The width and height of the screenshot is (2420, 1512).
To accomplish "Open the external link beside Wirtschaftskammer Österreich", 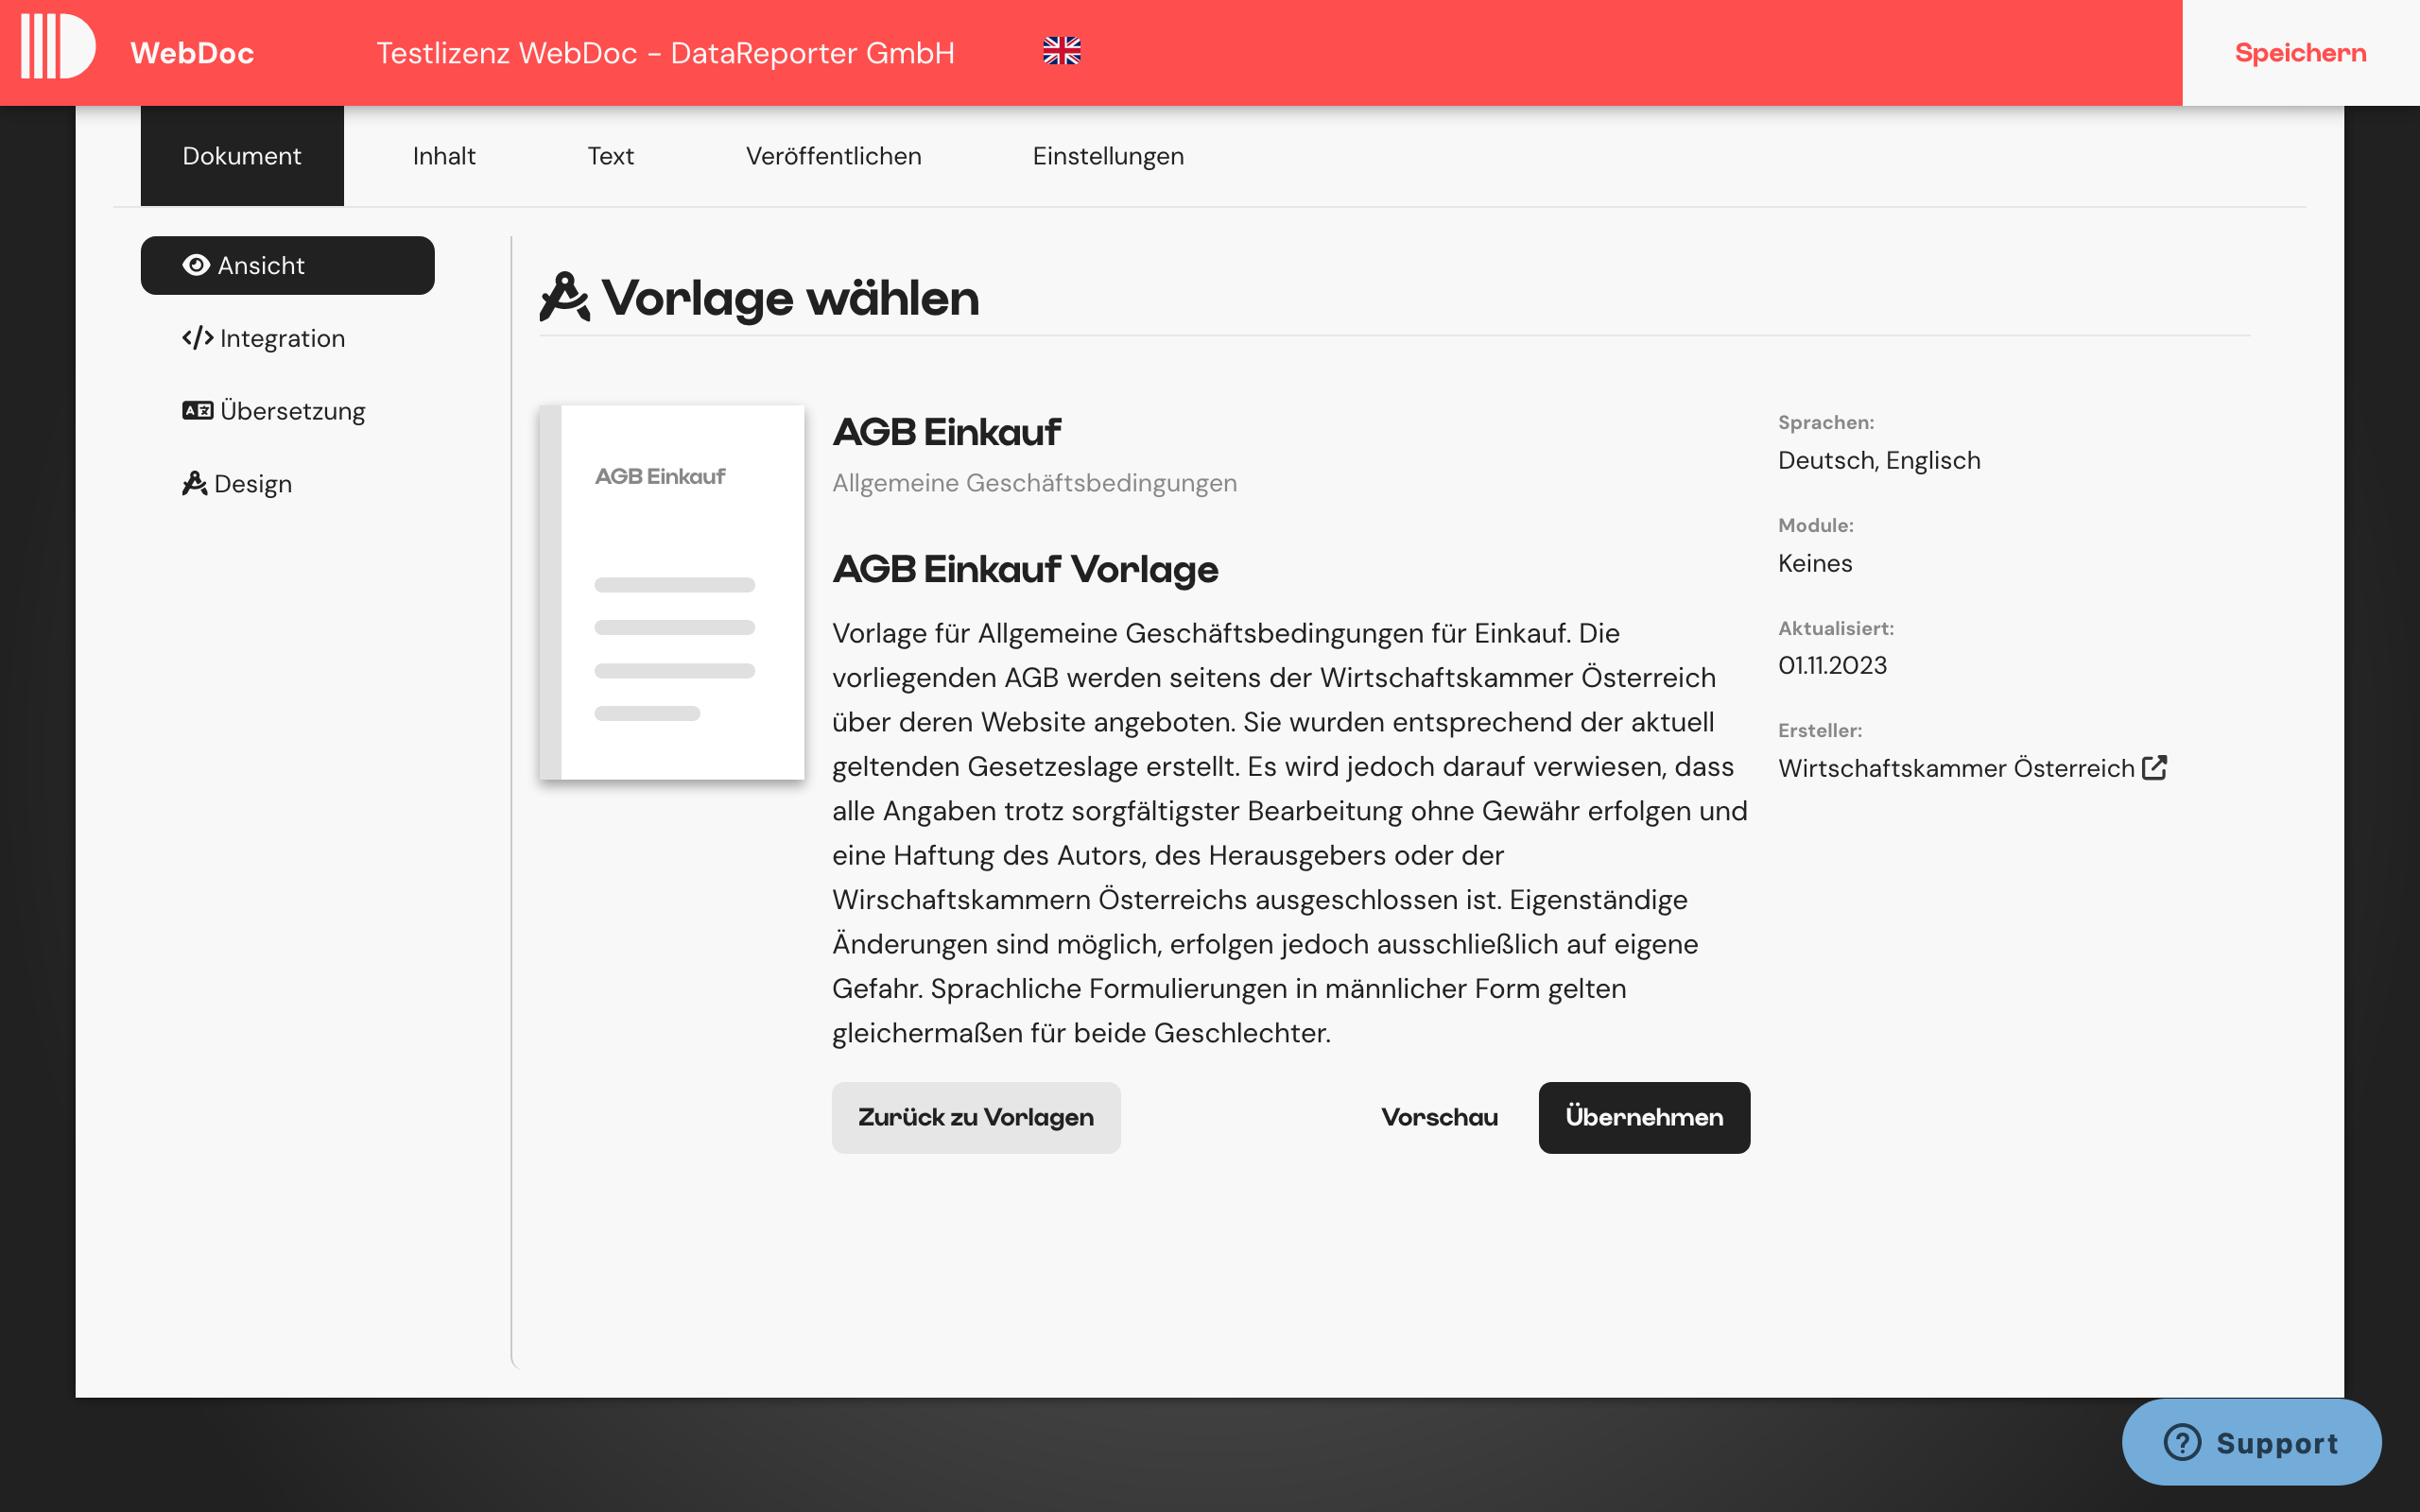I will 2156,767.
